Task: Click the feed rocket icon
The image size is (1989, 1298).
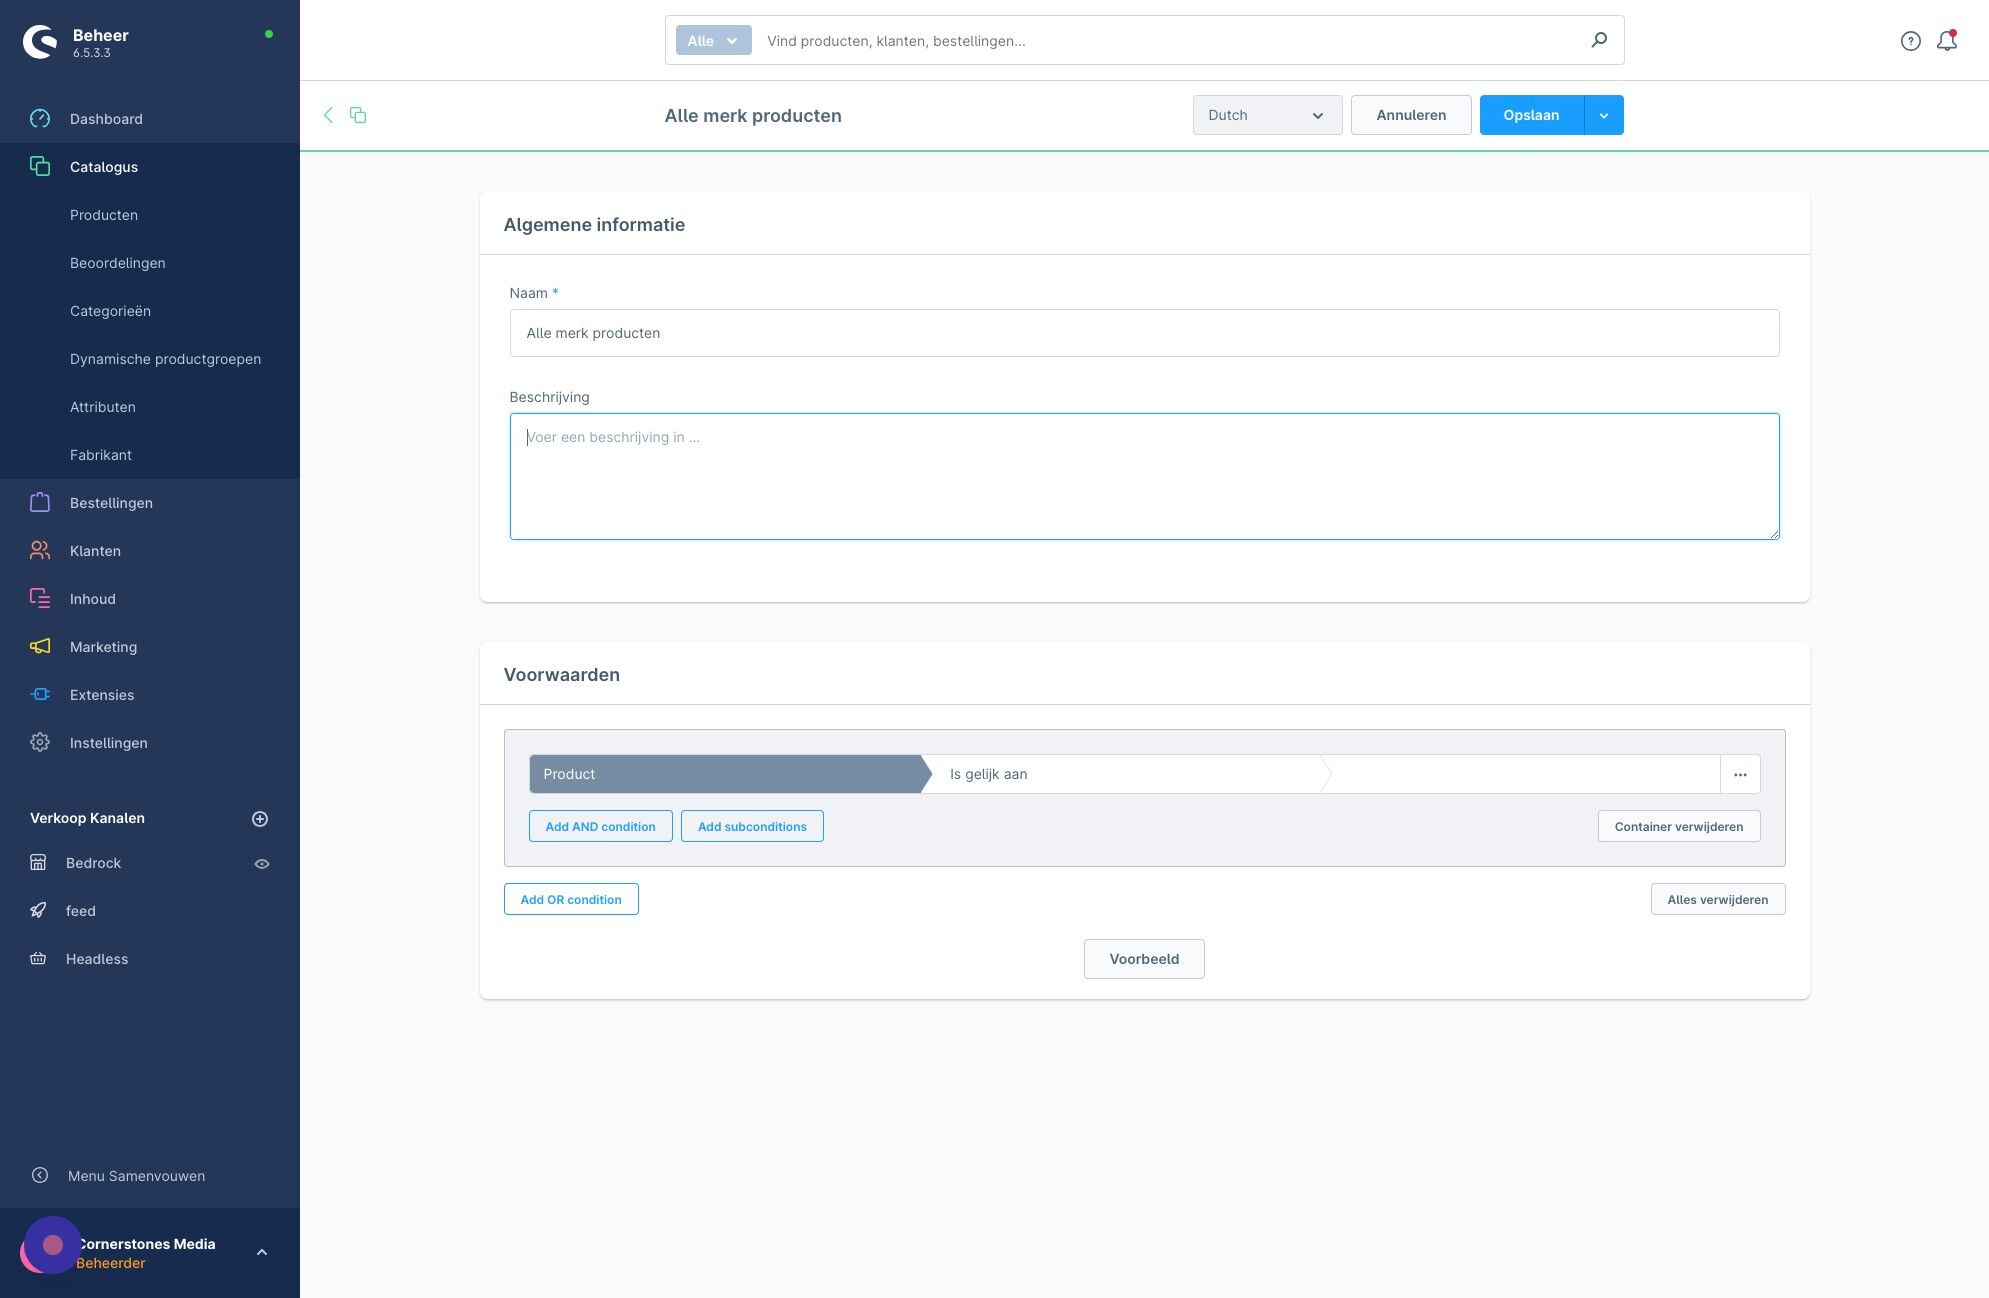Action: tap(38, 911)
